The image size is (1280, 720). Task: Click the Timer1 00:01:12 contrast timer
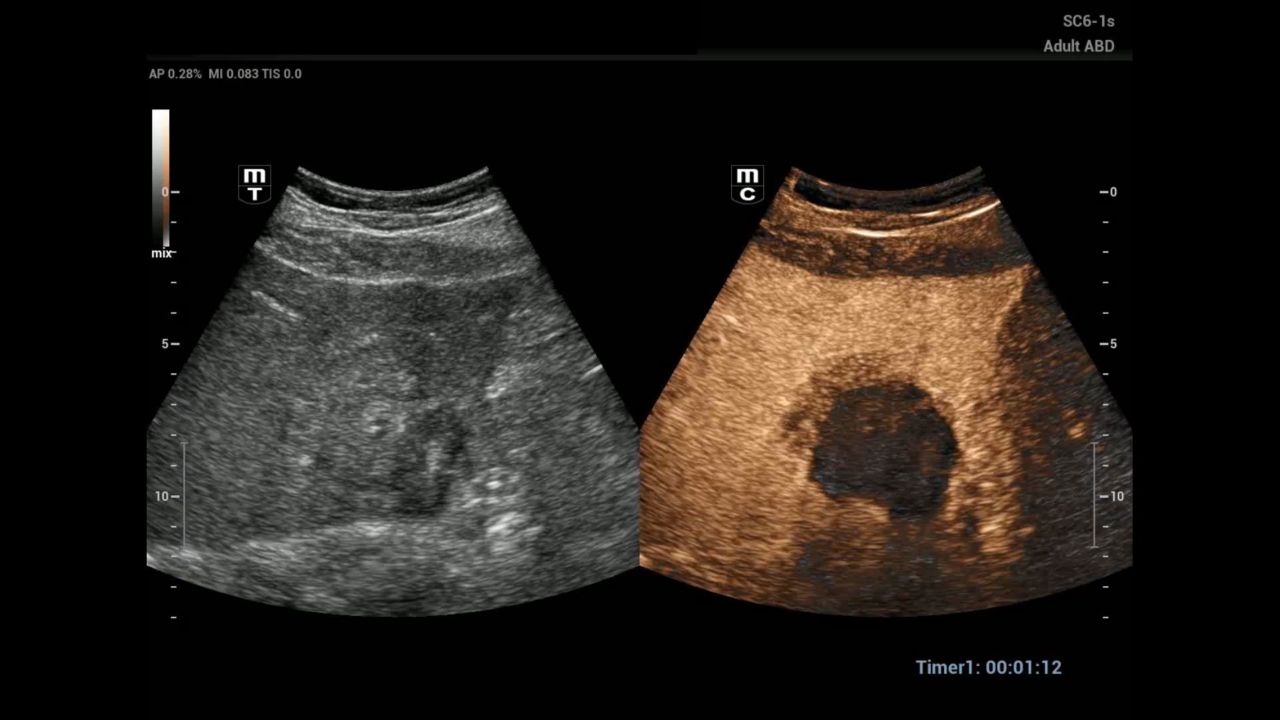988,667
